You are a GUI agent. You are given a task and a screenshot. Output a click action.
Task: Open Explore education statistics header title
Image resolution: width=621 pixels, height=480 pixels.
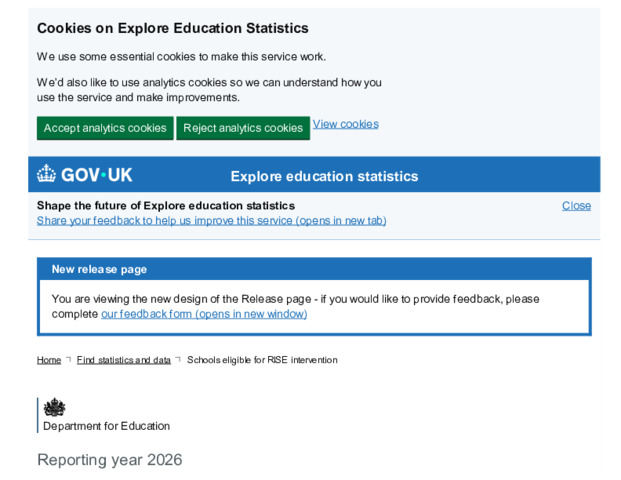pyautogui.click(x=324, y=176)
